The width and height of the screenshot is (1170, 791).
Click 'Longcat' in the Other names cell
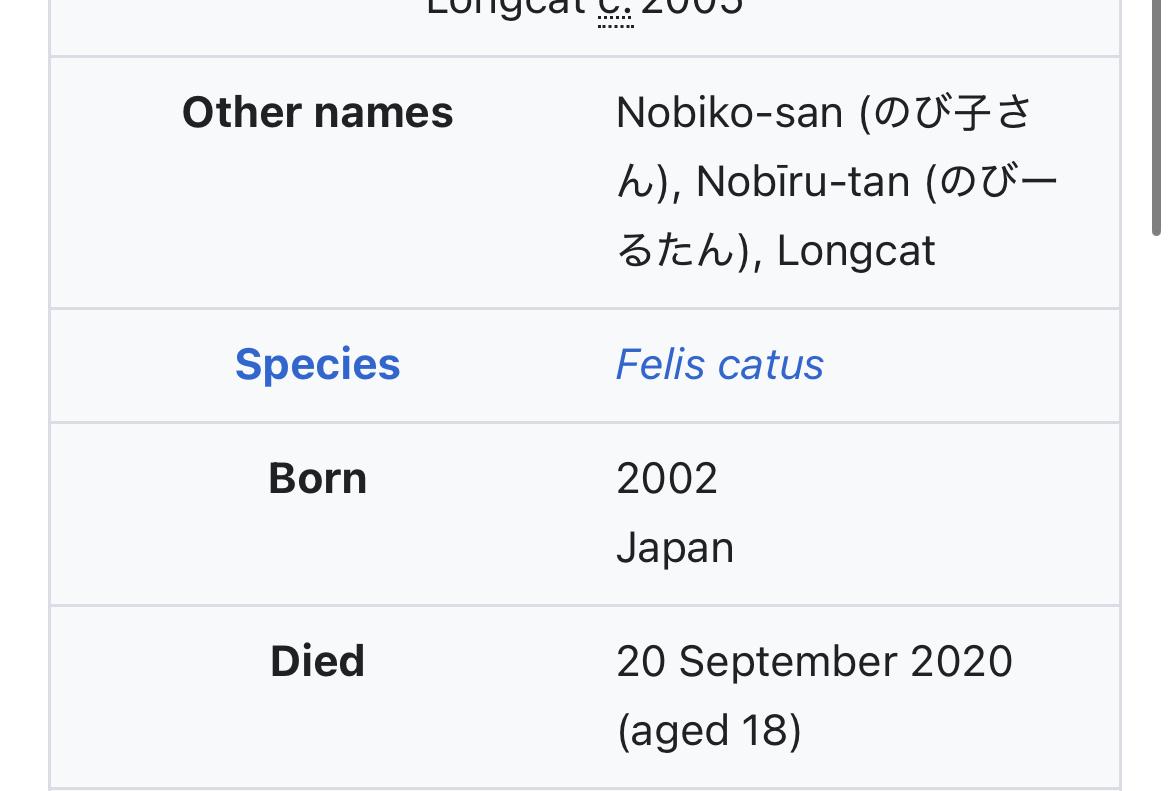856,250
